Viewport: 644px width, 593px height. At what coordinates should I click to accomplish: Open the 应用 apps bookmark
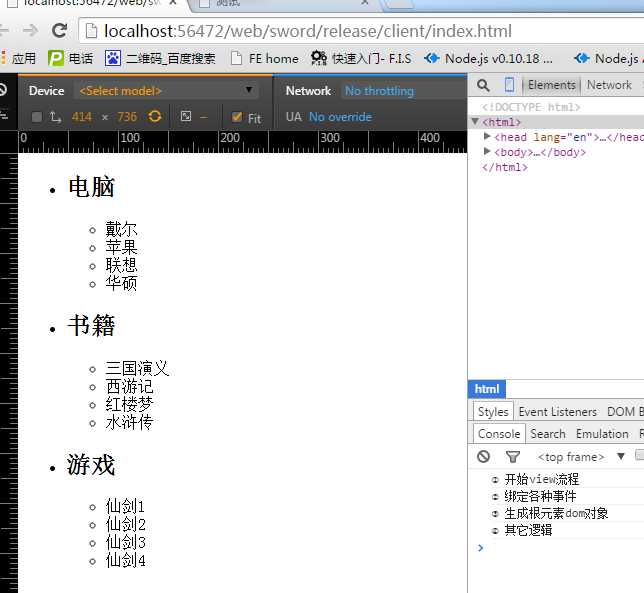tap(18, 58)
